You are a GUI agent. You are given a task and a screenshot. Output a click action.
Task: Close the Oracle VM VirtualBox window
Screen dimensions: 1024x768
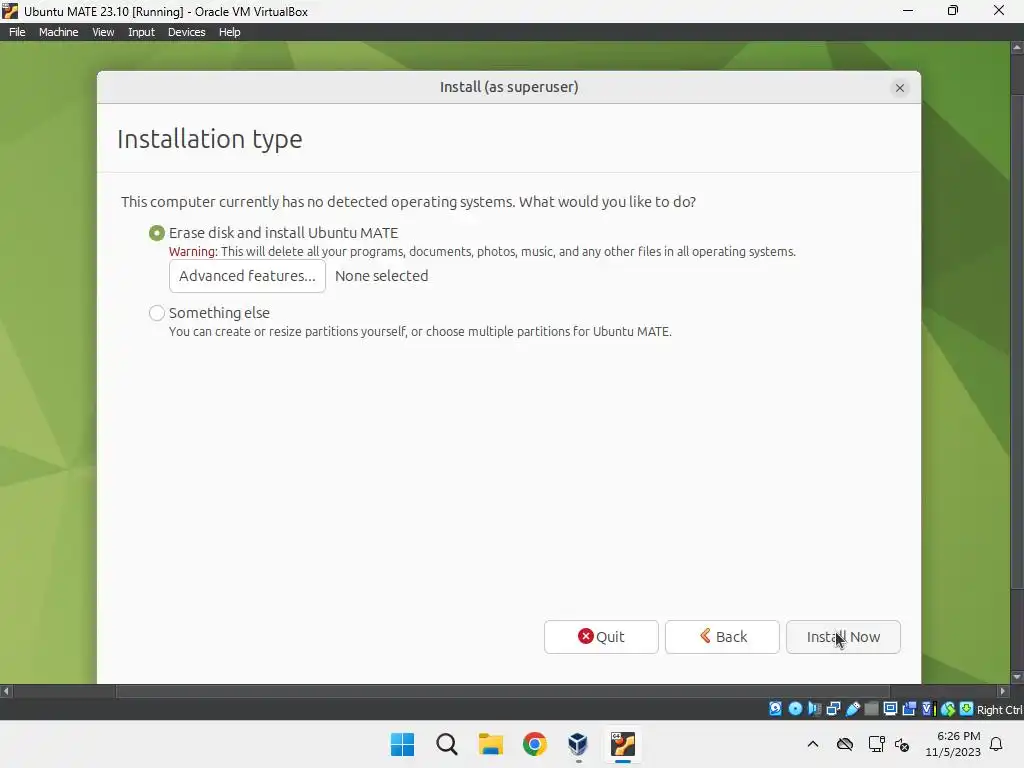999,10
